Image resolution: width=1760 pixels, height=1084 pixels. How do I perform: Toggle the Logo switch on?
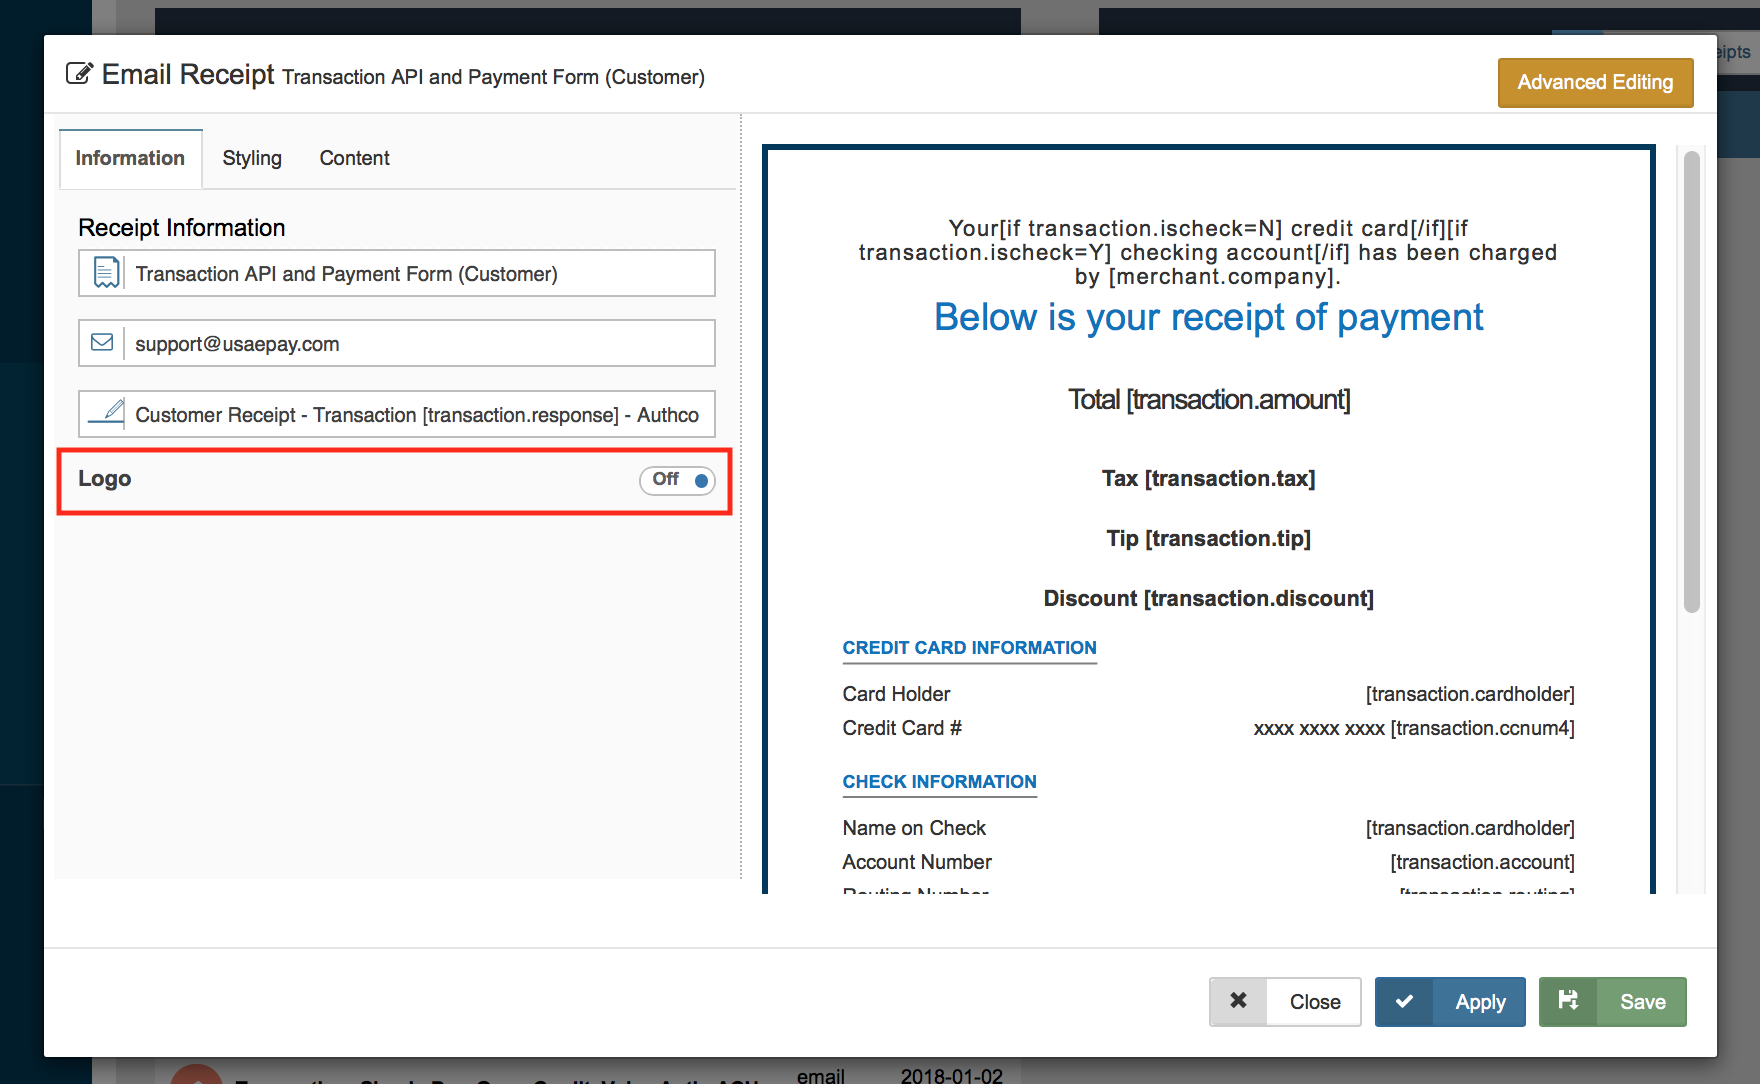click(677, 480)
